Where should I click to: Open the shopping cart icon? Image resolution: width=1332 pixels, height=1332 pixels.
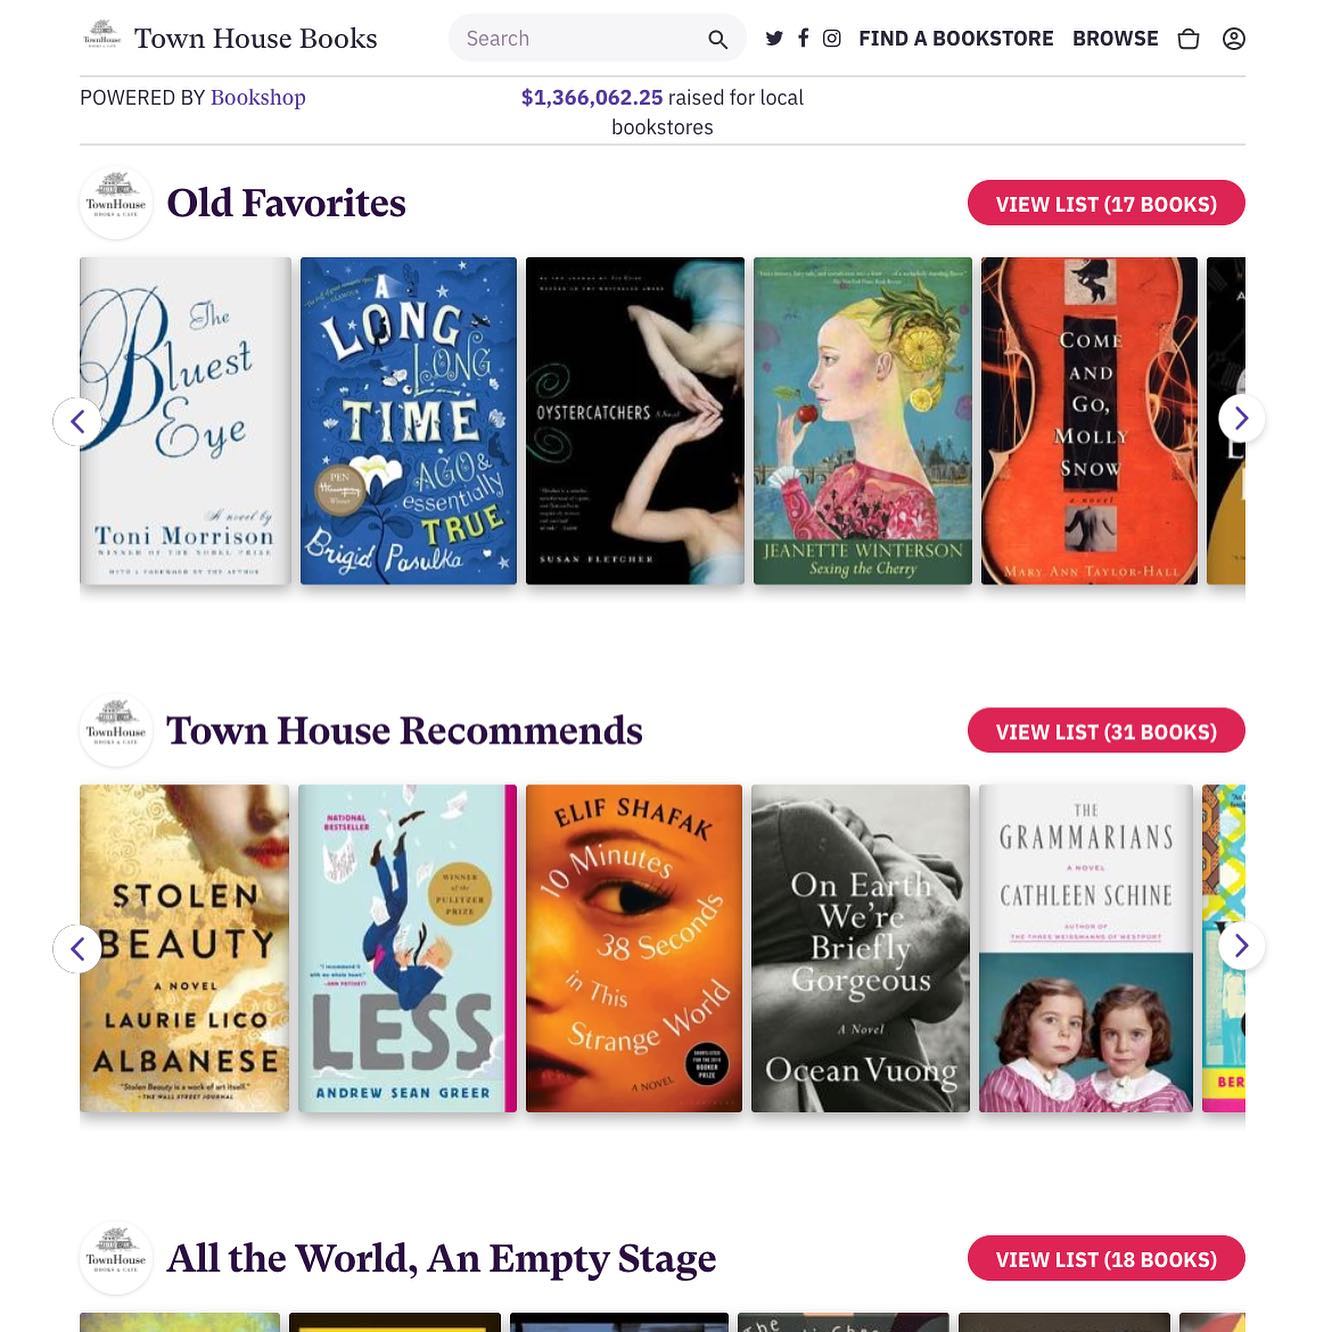pos(1188,39)
